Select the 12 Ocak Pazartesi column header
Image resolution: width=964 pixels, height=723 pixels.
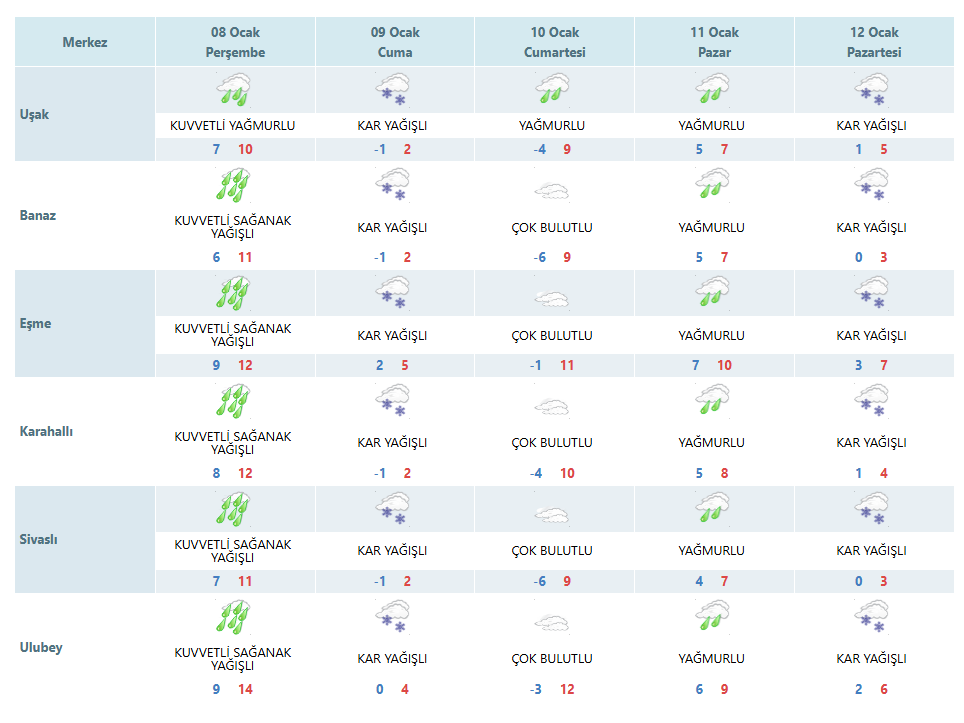(x=874, y=42)
